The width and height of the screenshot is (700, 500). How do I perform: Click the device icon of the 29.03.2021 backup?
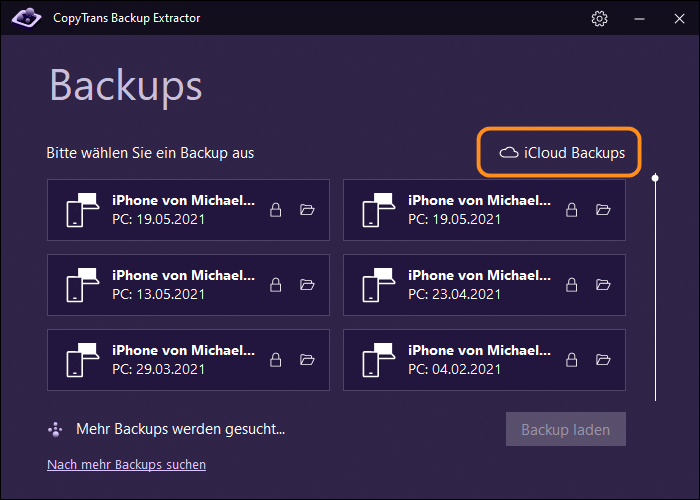[83, 360]
